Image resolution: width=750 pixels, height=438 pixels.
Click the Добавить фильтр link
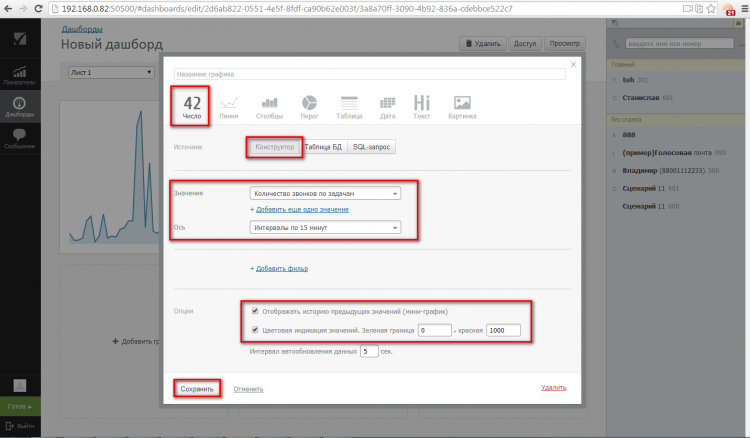[x=280, y=268]
